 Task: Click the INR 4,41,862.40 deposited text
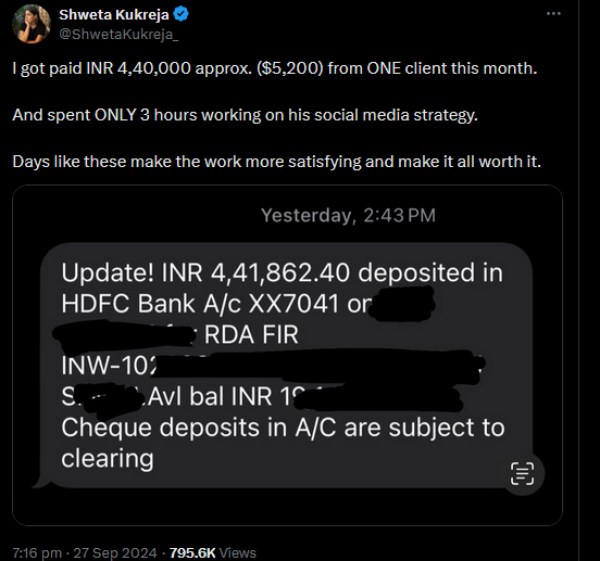(282, 272)
